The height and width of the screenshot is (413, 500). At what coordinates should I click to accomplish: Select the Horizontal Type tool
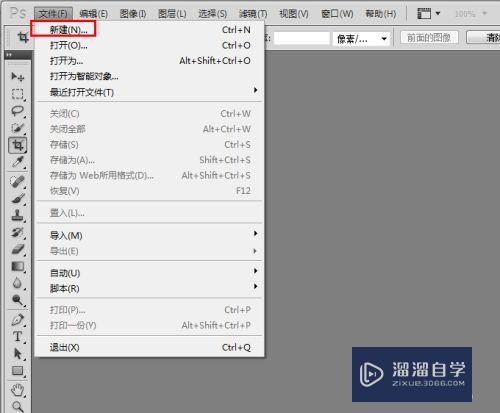click(17, 337)
